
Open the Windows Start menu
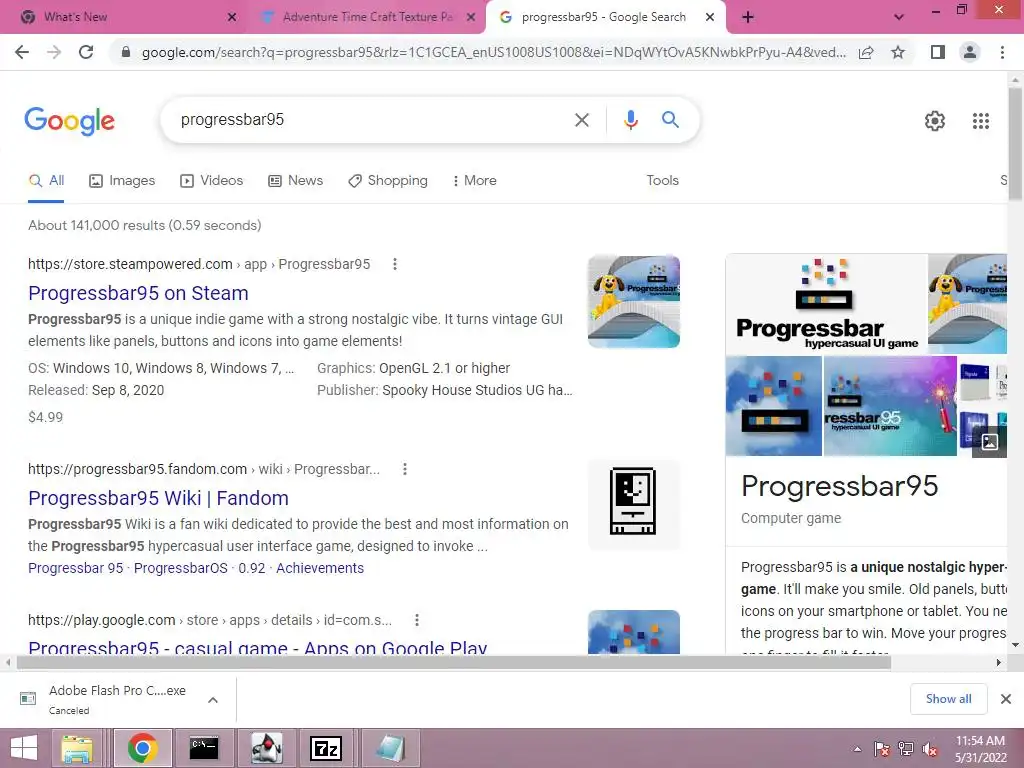(x=24, y=748)
